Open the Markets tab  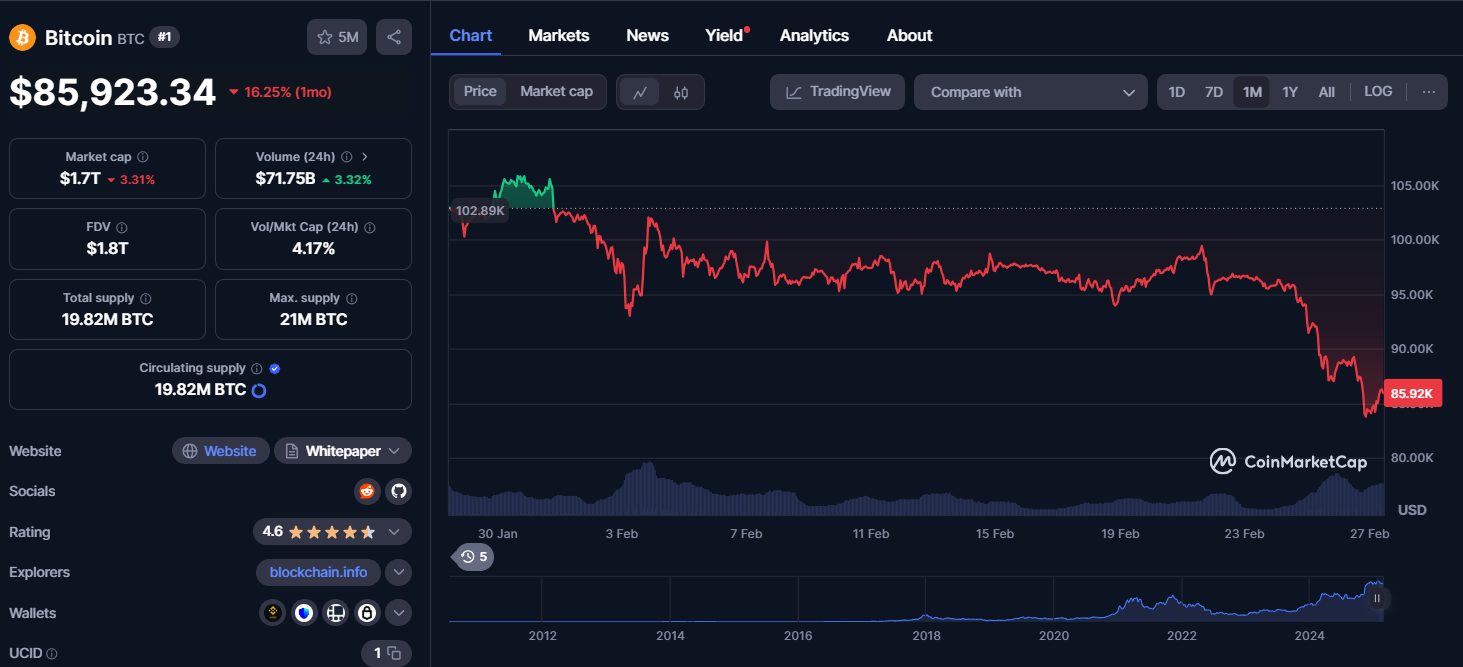[559, 36]
